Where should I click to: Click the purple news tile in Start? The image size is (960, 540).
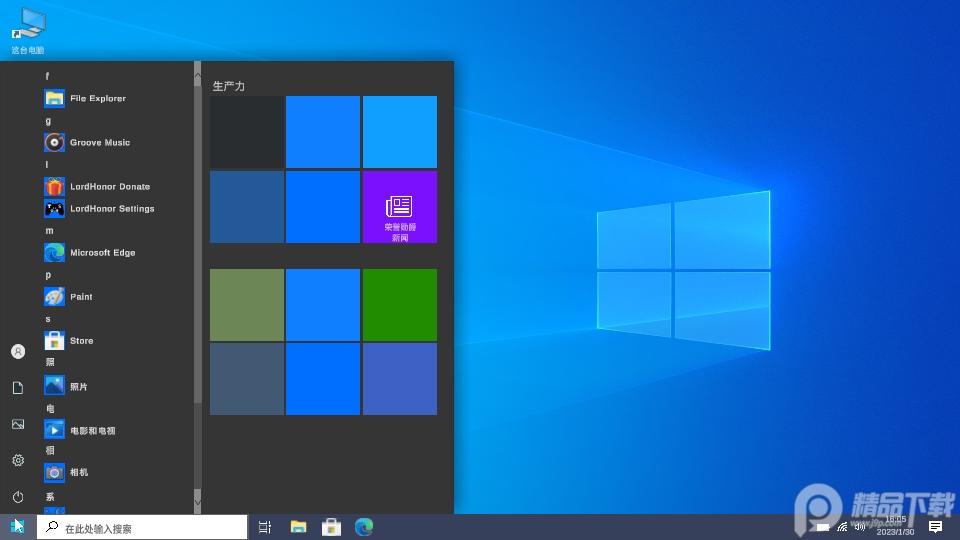(x=399, y=207)
